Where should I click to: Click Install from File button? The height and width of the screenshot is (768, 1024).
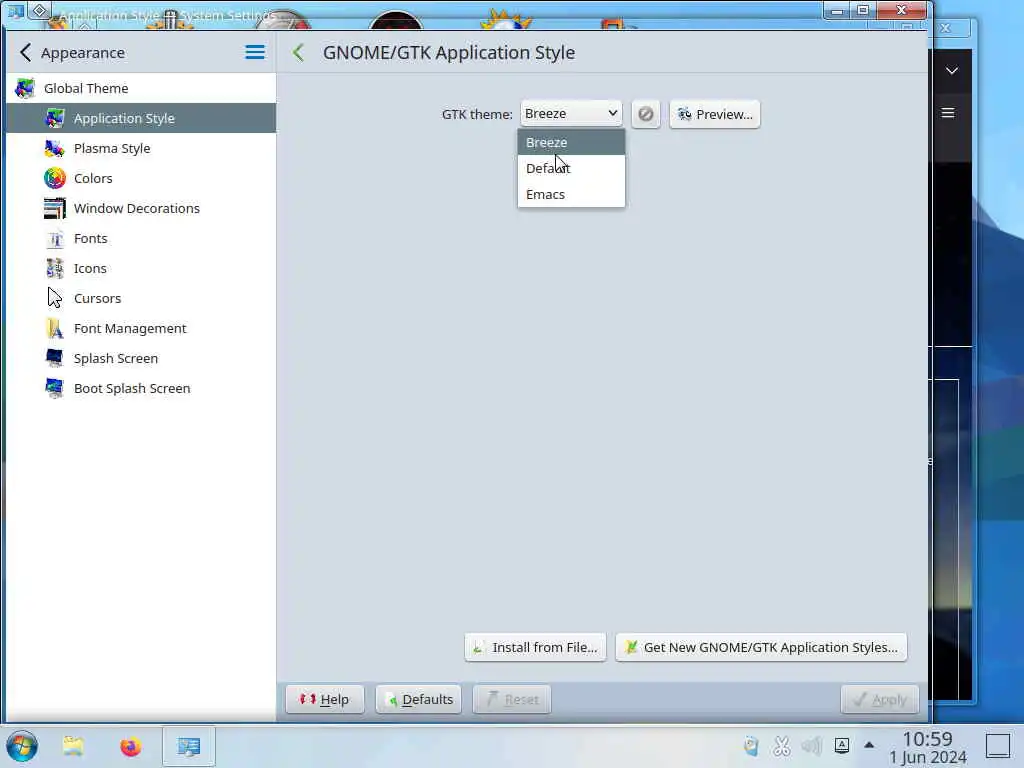click(x=536, y=647)
